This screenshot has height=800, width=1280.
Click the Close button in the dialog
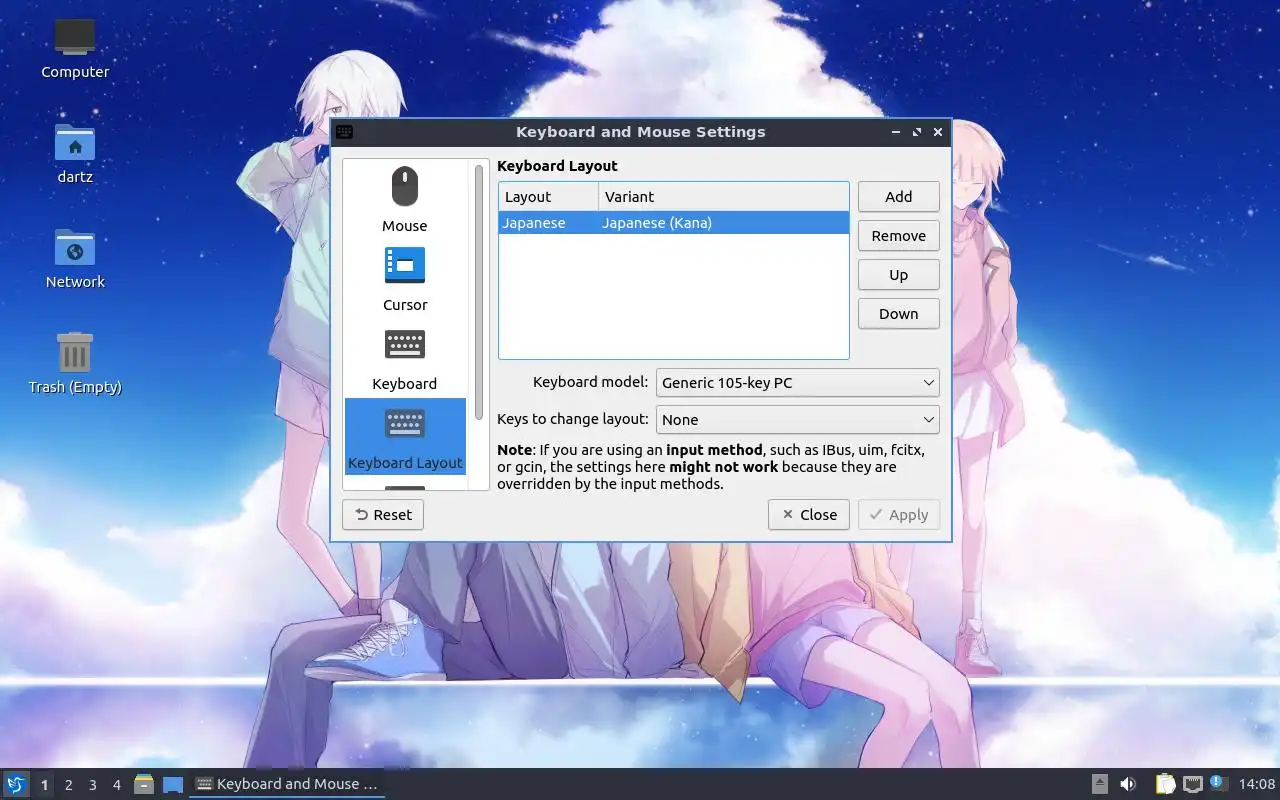[x=809, y=514]
